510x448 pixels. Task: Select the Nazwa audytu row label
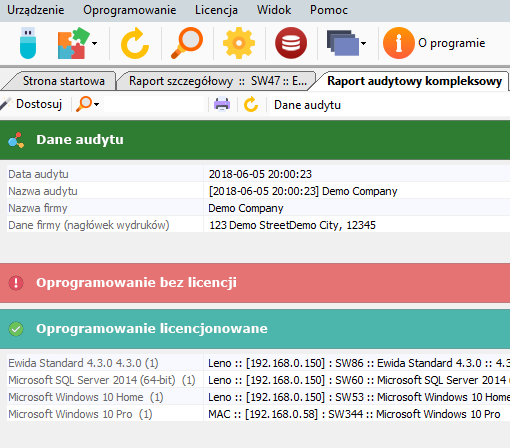point(43,191)
